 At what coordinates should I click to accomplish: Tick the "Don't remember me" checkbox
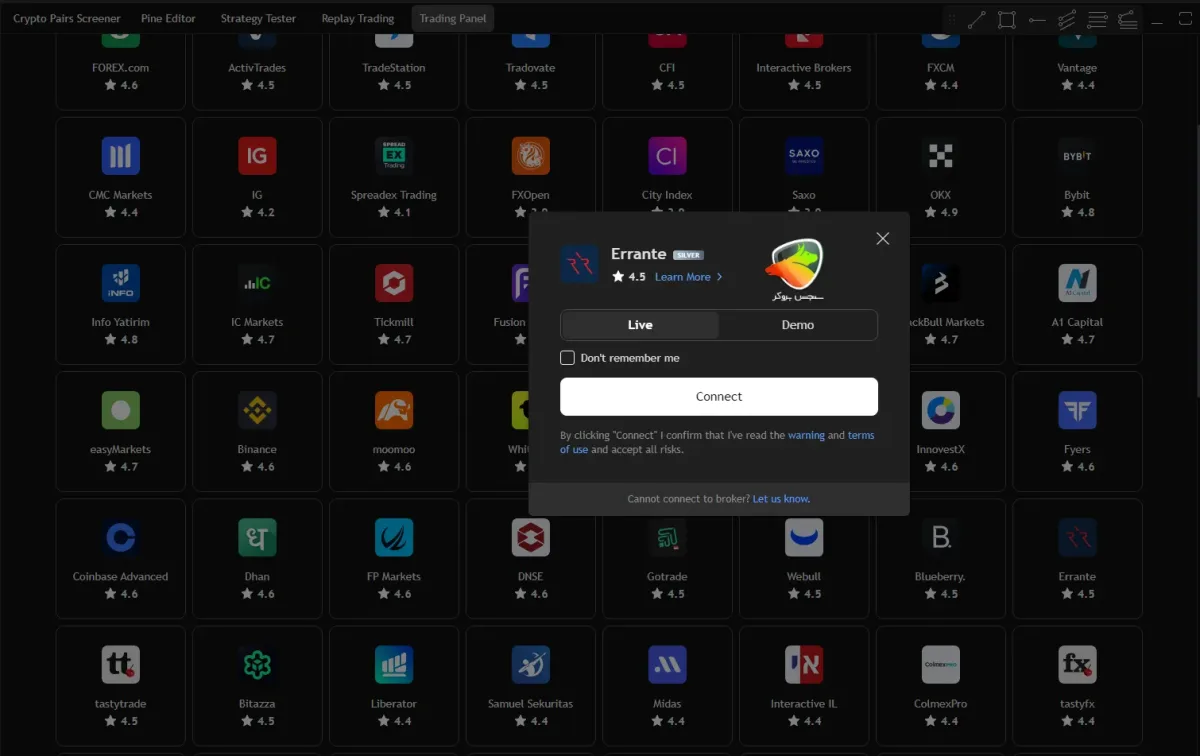coord(567,358)
